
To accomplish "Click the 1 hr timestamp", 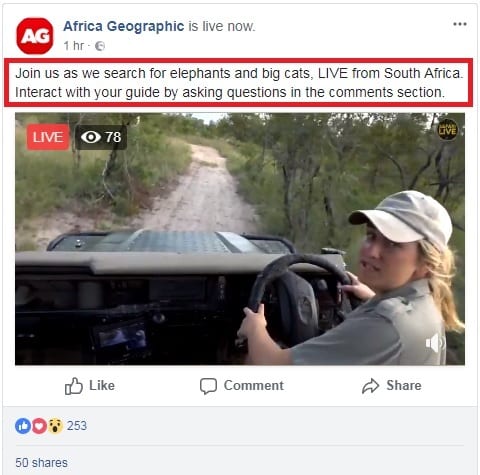I will [74, 46].
